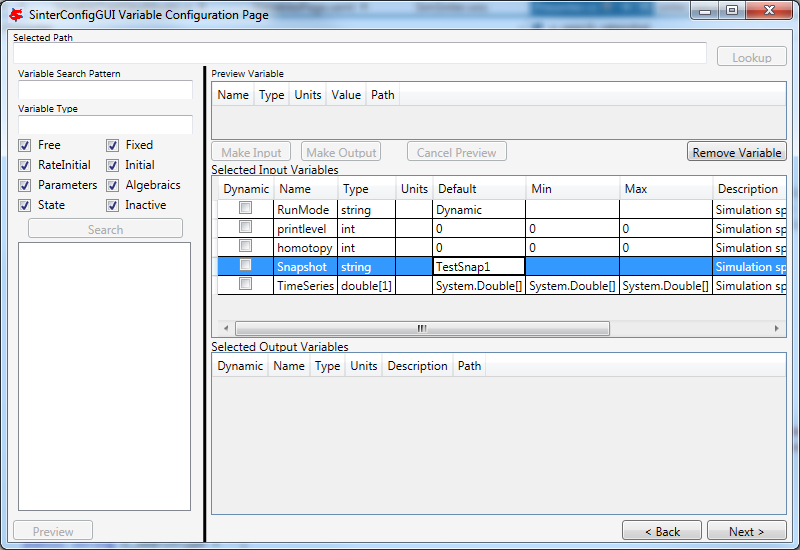Uncheck the Initial checkbox
Image resolution: width=800 pixels, height=550 pixels.
[x=113, y=165]
